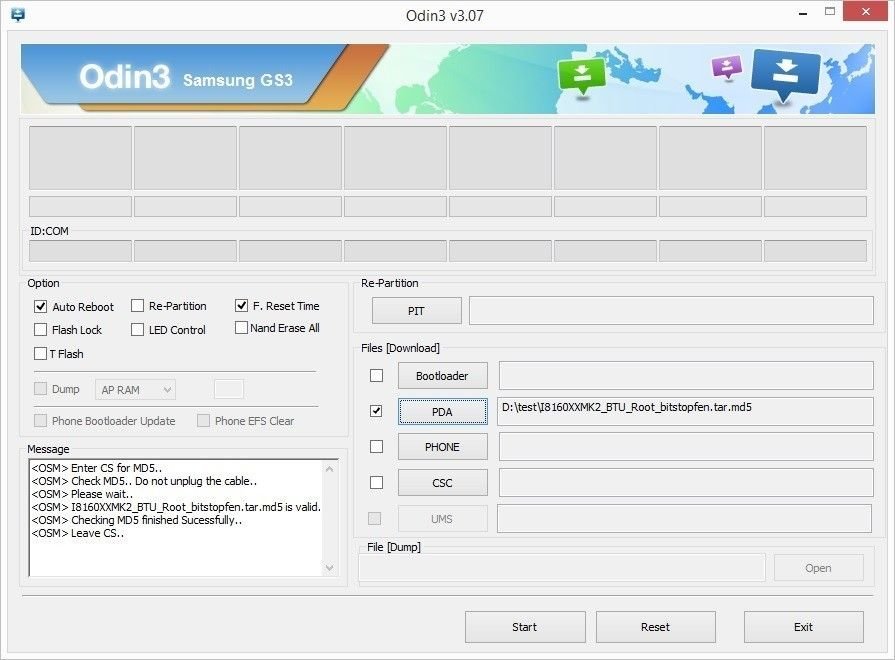Click the Message log scroll up arrow
This screenshot has height=660, width=895.
tap(329, 469)
